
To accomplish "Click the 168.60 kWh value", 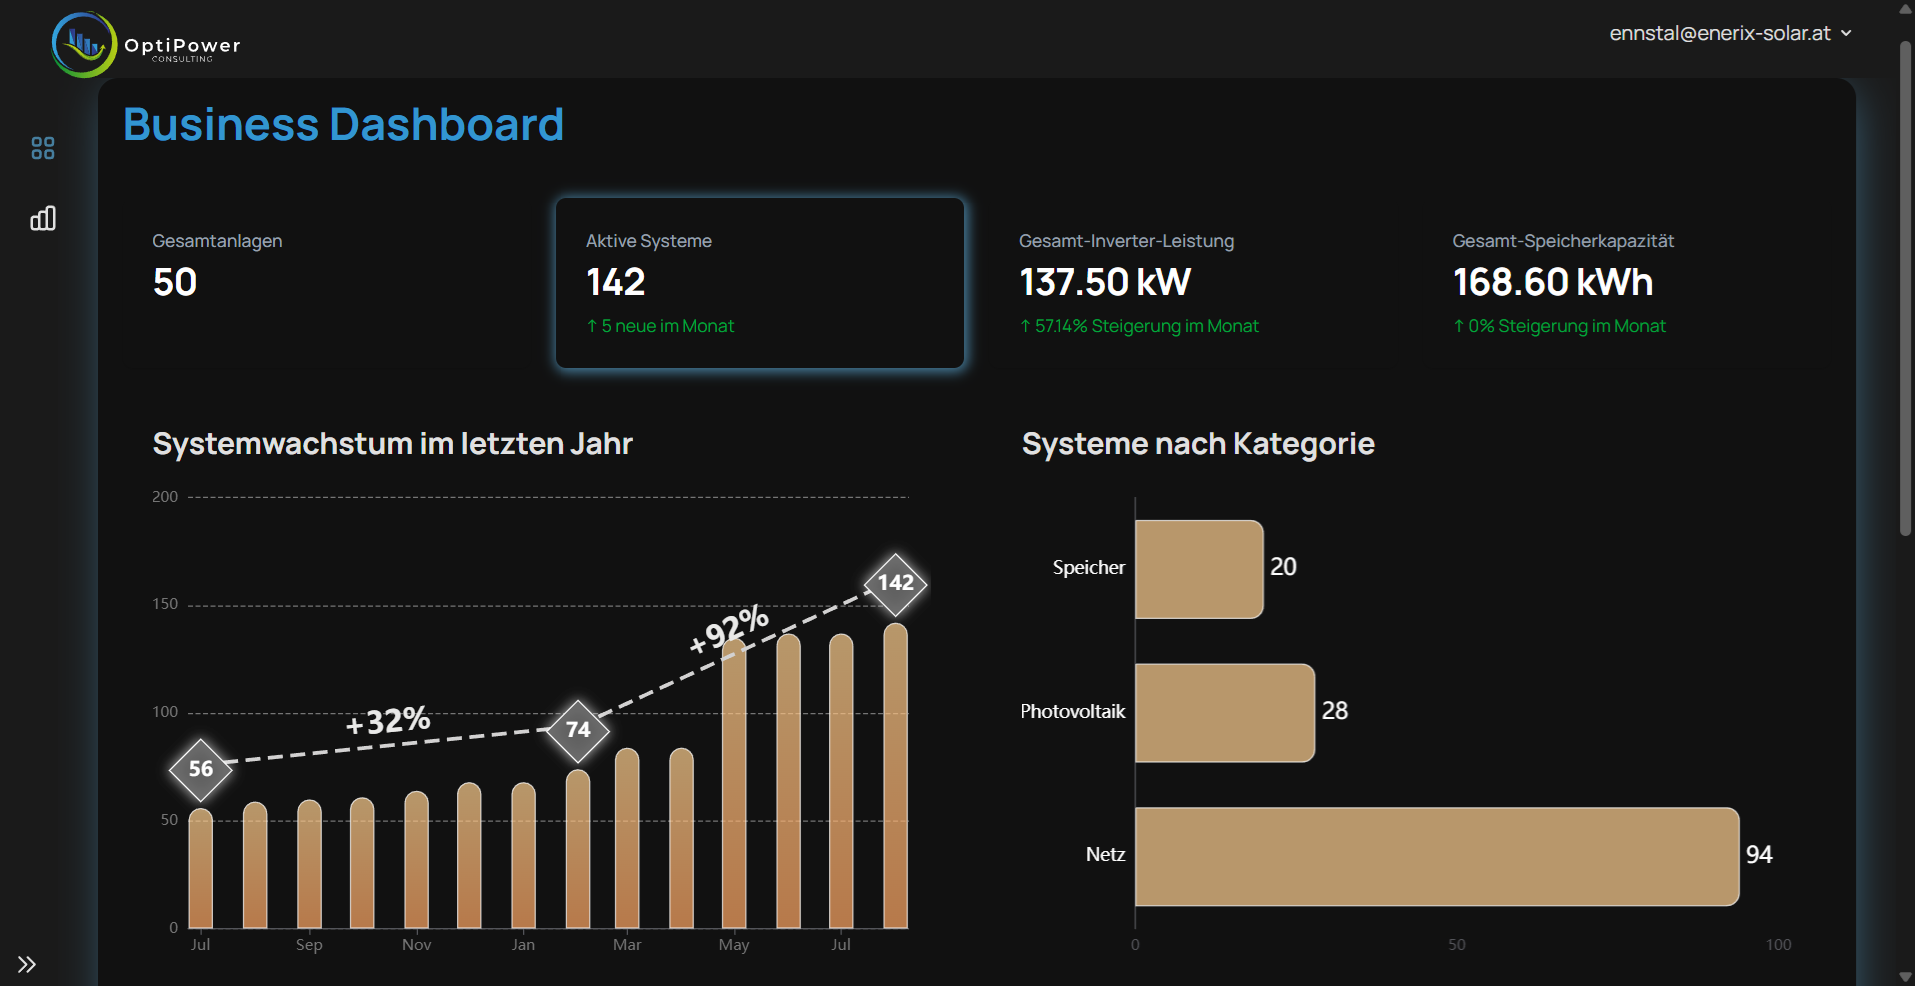I will coord(1552,282).
